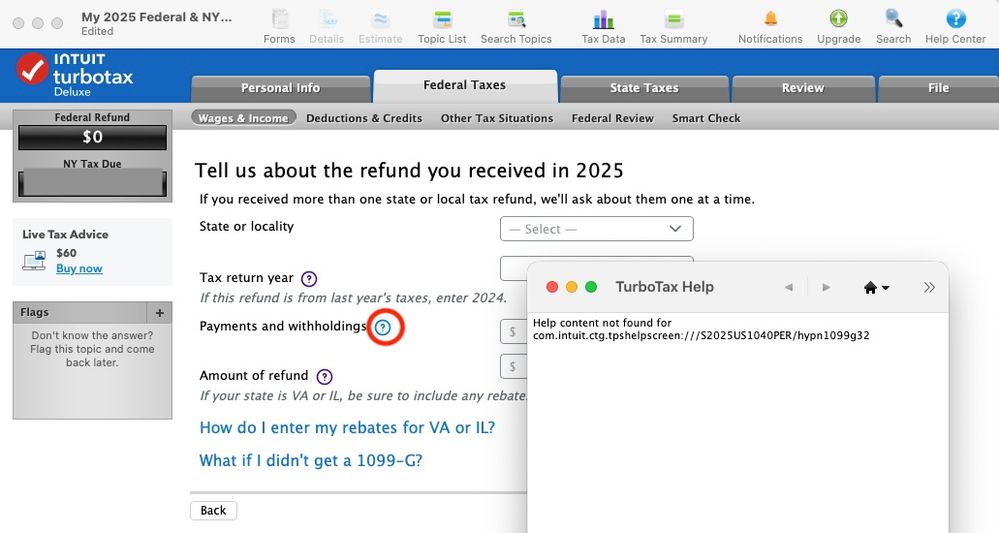Open the Tax Data chart icon
This screenshot has height=533, width=999.
[603, 20]
